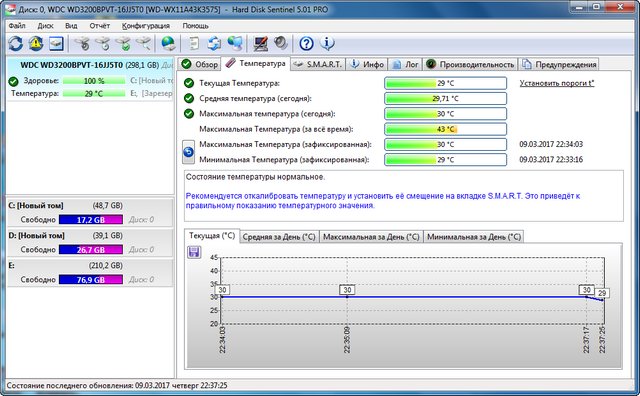The width and height of the screenshot is (640, 396).
Task: Click the Установить пороги t° link
Action: (x=557, y=83)
